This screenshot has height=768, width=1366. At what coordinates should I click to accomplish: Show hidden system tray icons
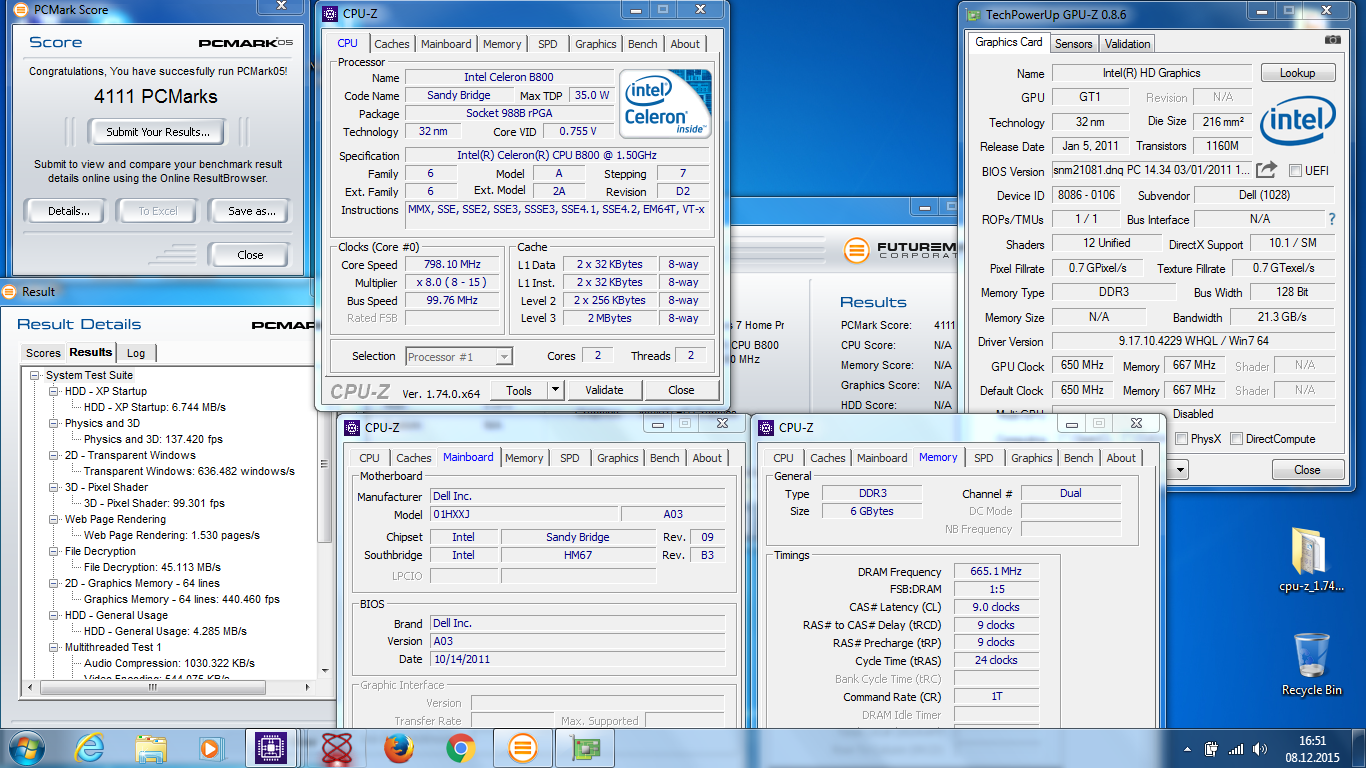(1188, 749)
